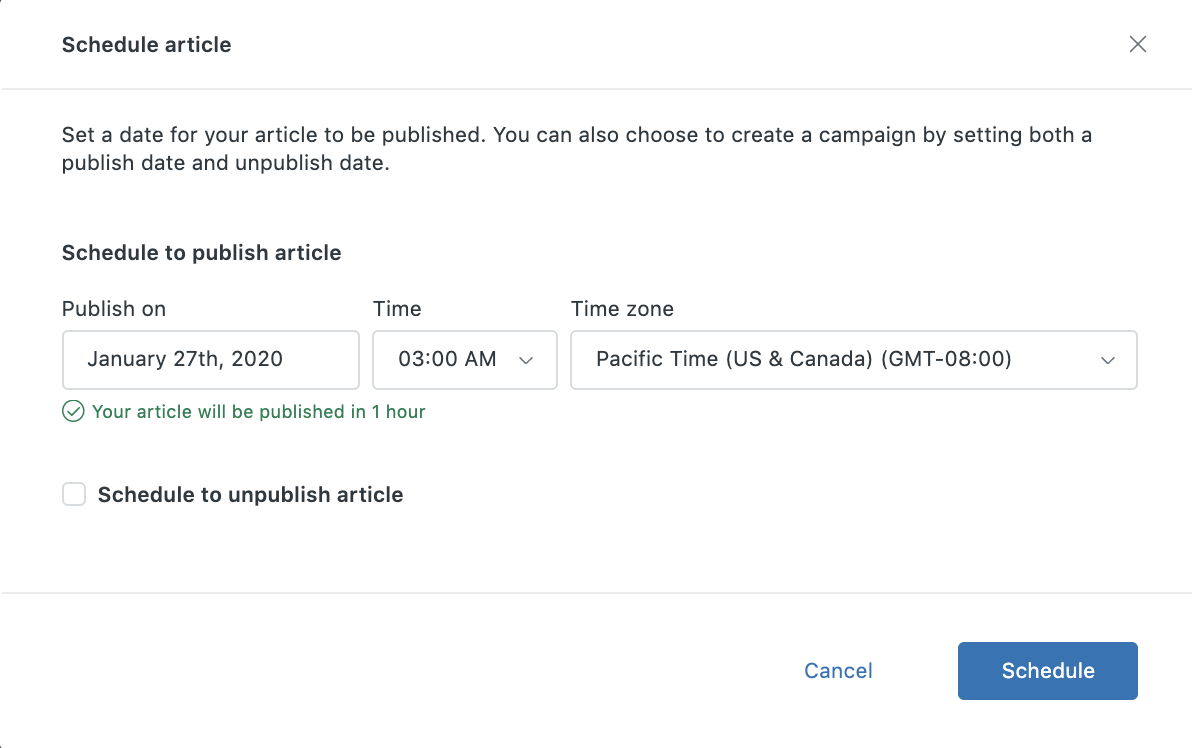Screen dimensions: 1192x748
Task: Click the 'January 27th, 2020' date text
Action: tap(185, 359)
